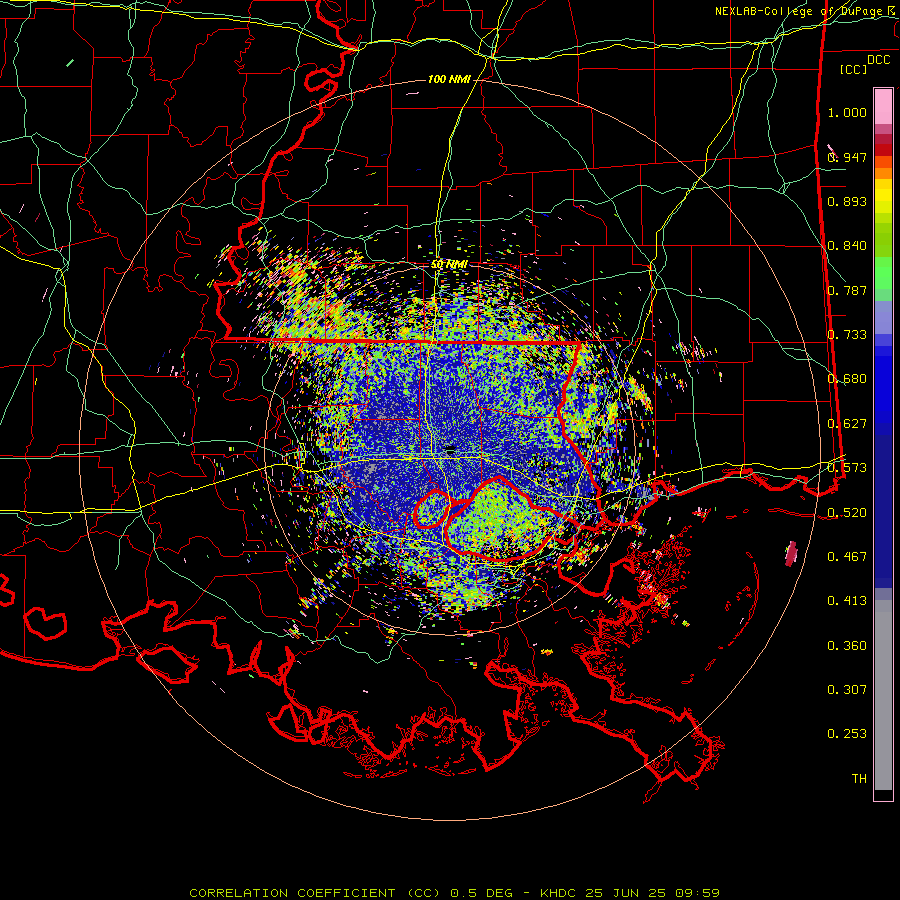Image resolution: width=900 pixels, height=900 pixels.
Task: Click the 1.000 value on the scale
Action: [x=847, y=112]
